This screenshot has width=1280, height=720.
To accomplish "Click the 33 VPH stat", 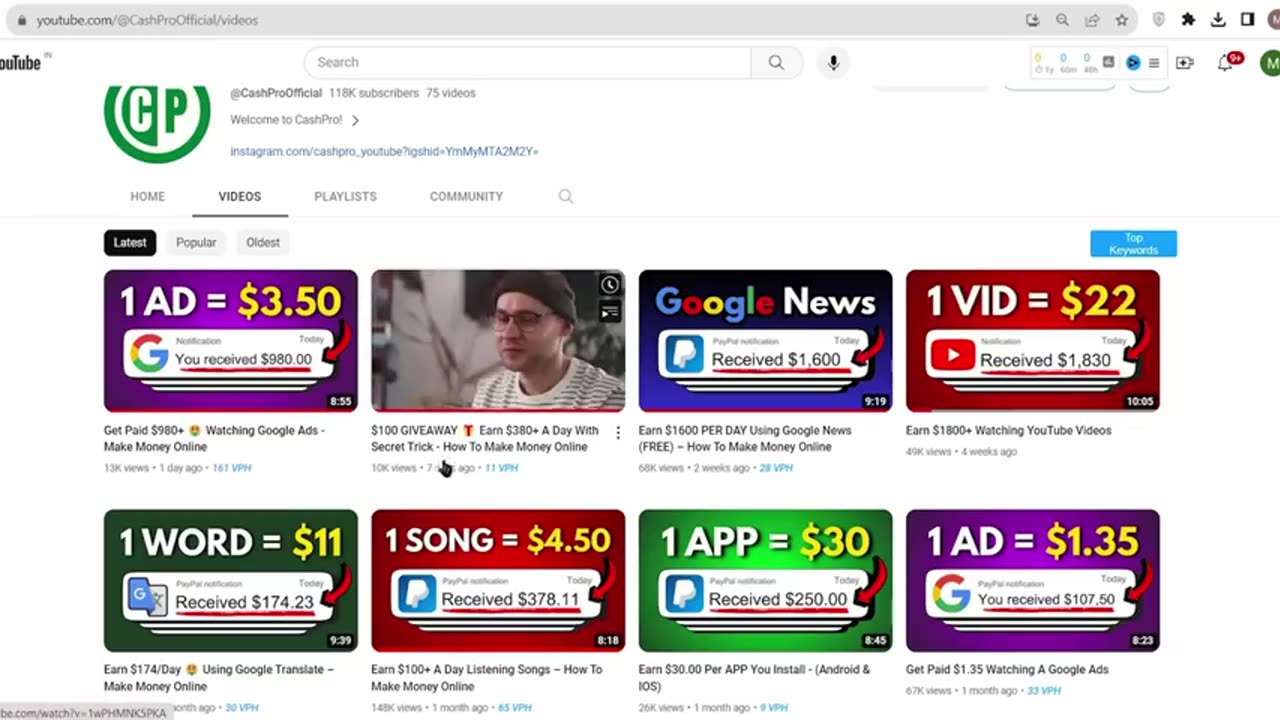I will pos(1044,690).
